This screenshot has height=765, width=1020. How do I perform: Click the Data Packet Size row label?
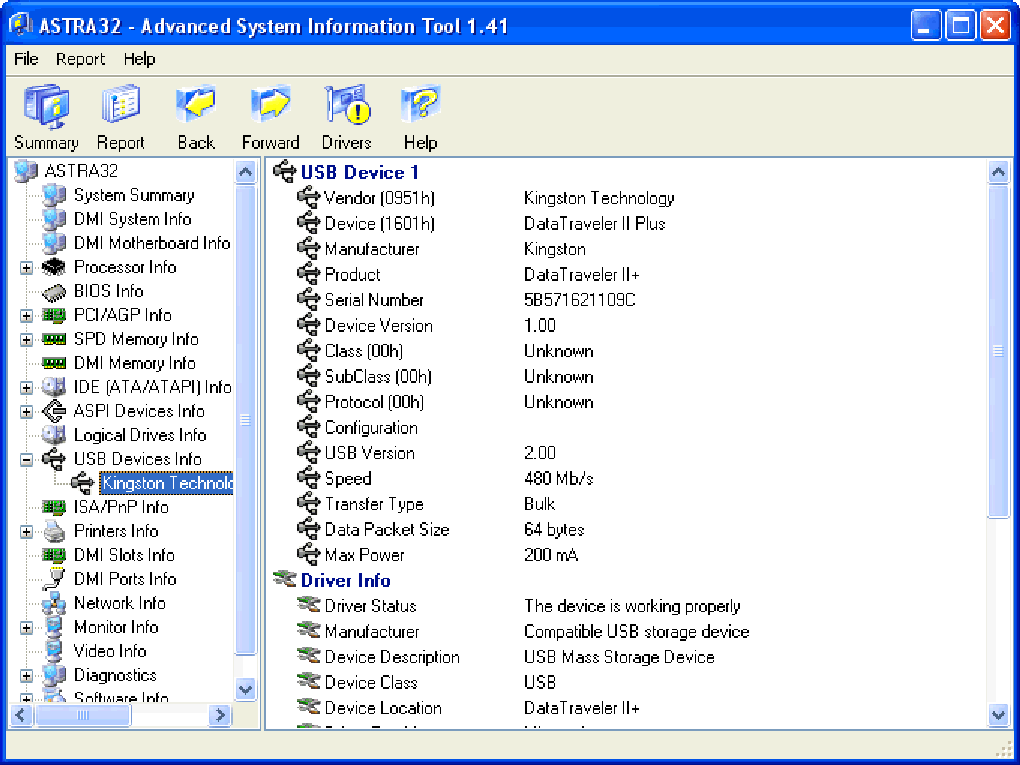387,530
